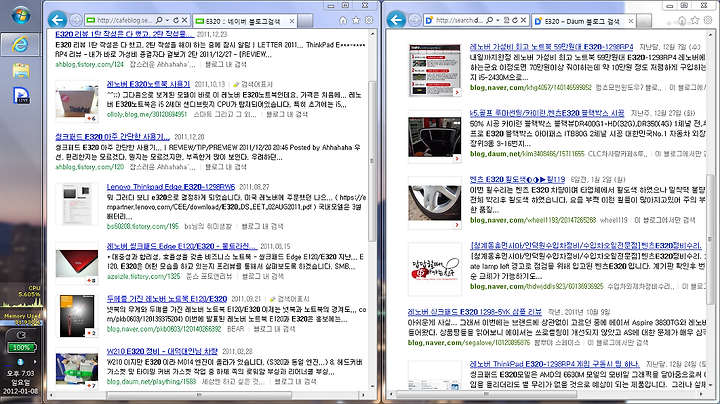Open '레노버 가성비 최고 노트북 59만원대' Daum result
Screen dimensions: 720x404
pos(551,47)
